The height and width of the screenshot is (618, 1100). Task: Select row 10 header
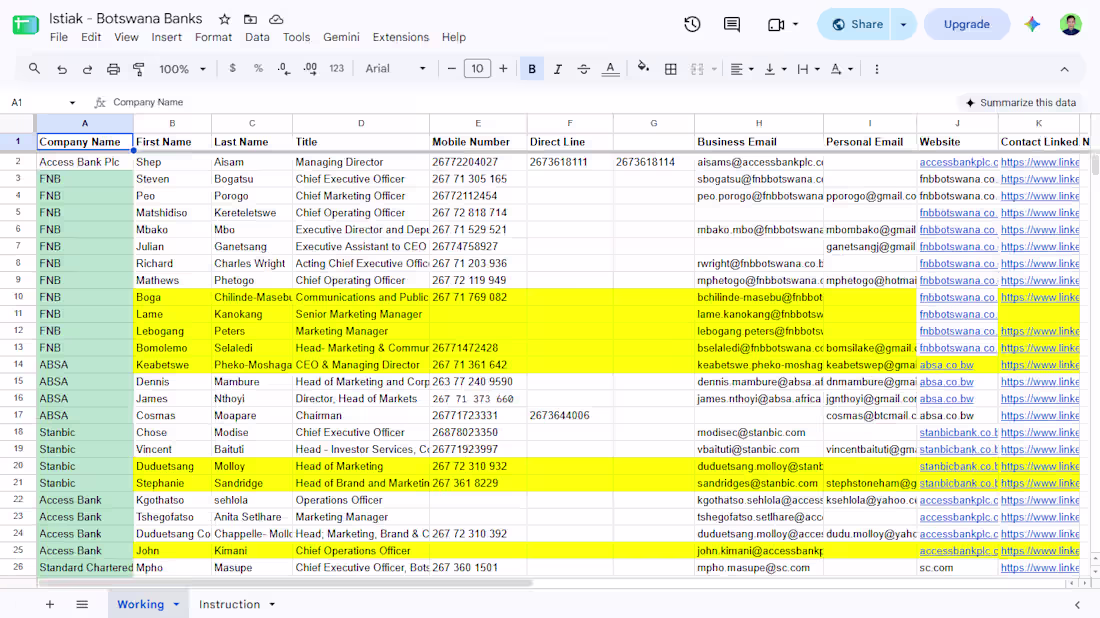click(18, 297)
